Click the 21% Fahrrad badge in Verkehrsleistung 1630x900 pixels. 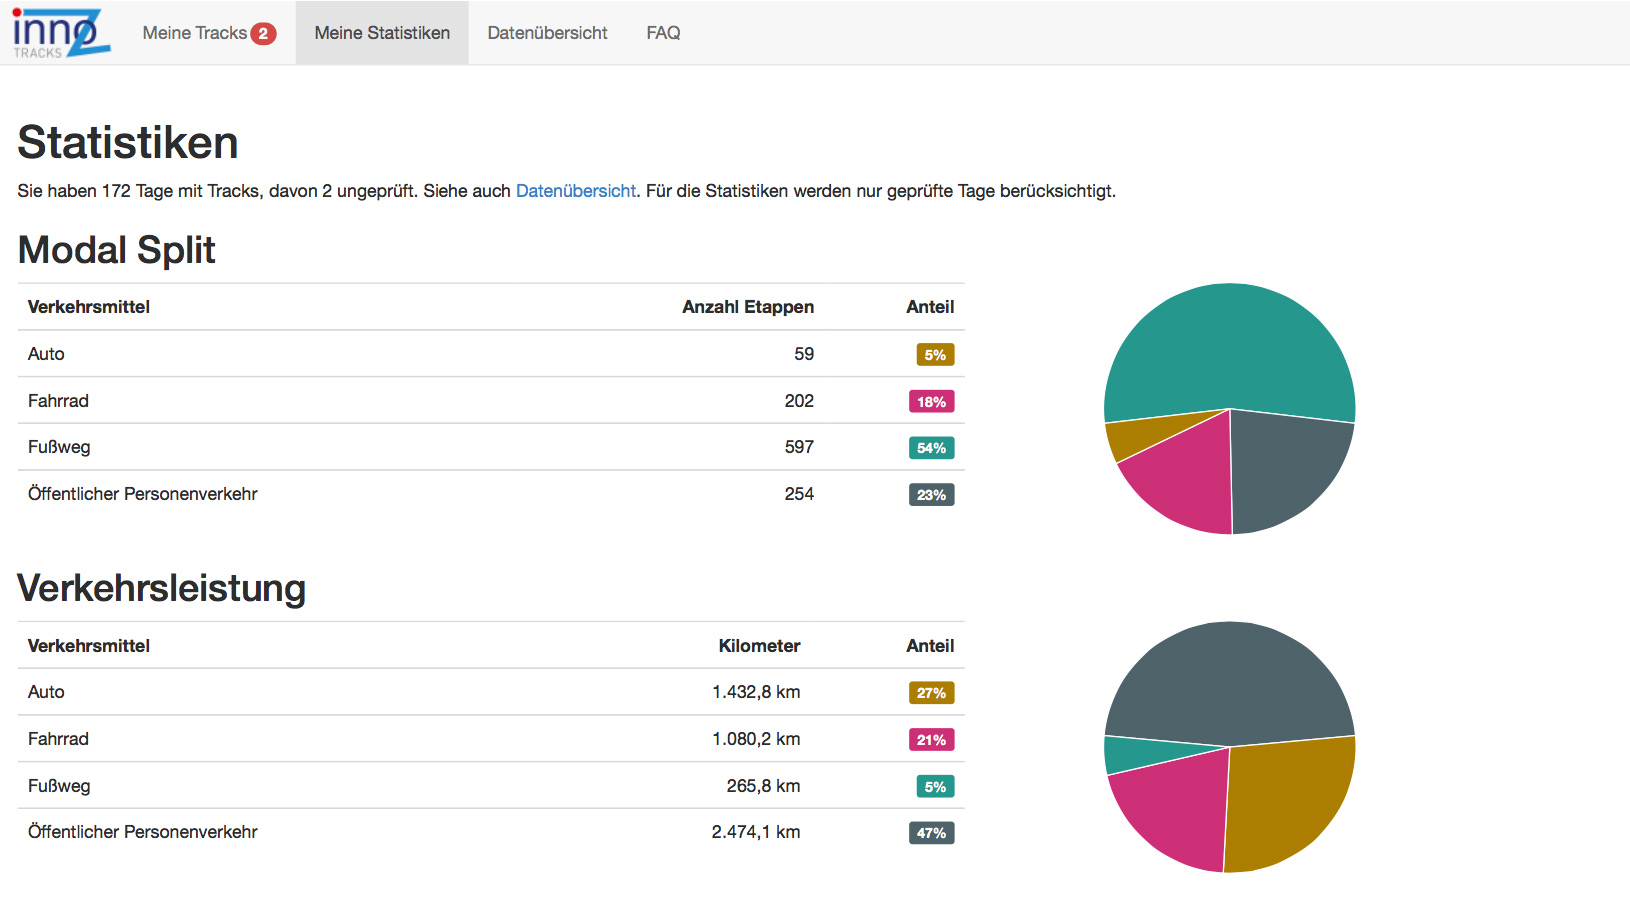click(931, 740)
